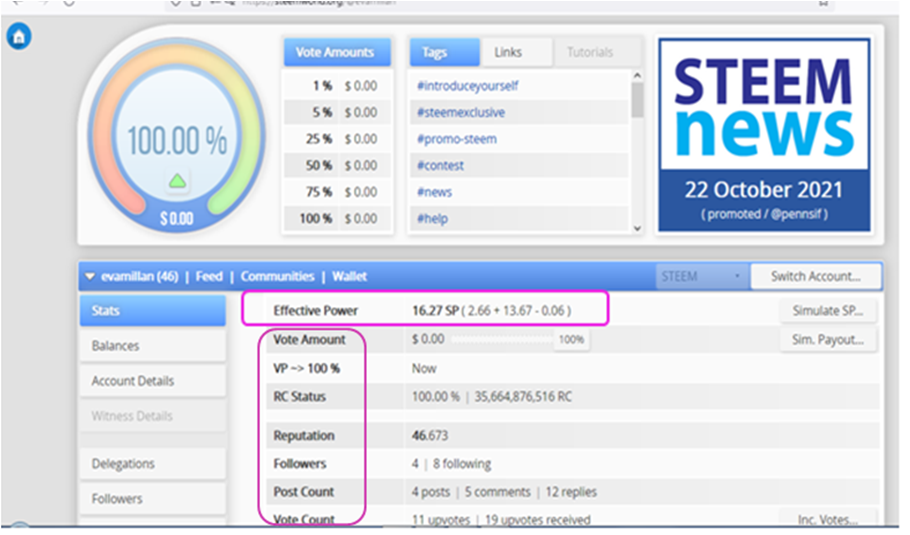This screenshot has width=910, height=535.
Task: Click the 'promoted / @pennsif' caption
Action: click(x=764, y=214)
